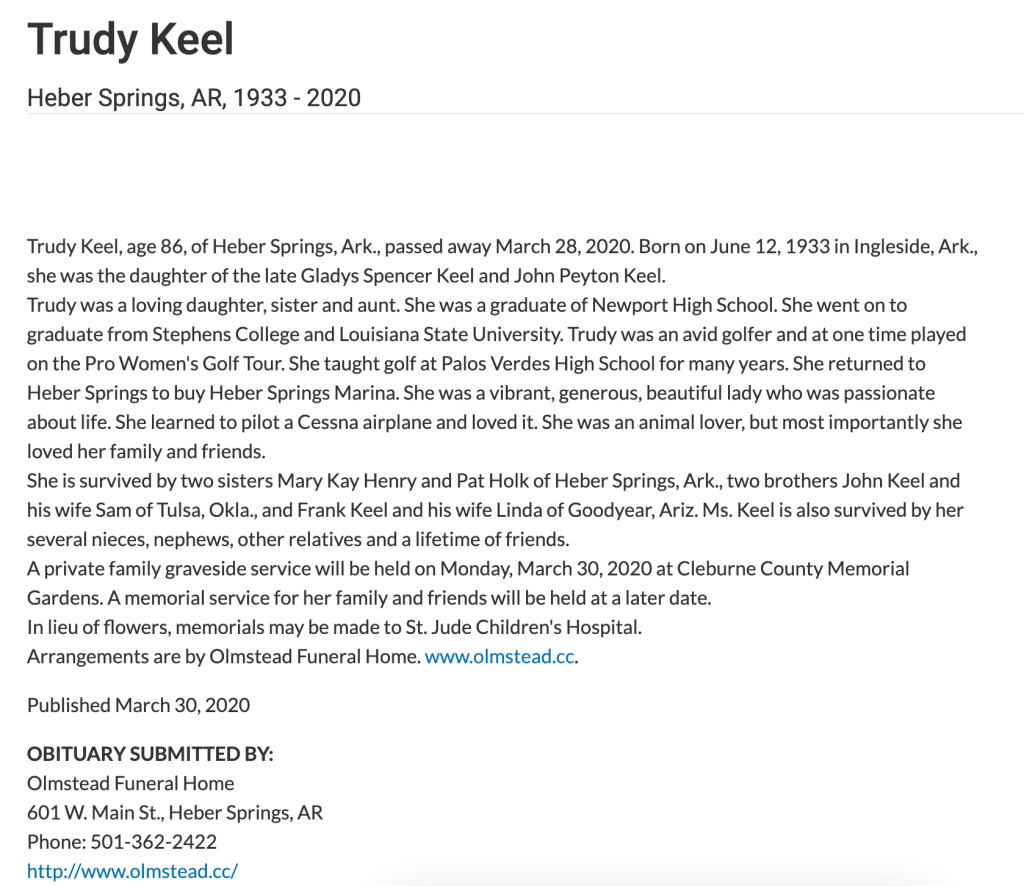Click the "Cleburne County Memorial" text
Screen dimensions: 1024x886
pyautogui.click(x=793, y=569)
